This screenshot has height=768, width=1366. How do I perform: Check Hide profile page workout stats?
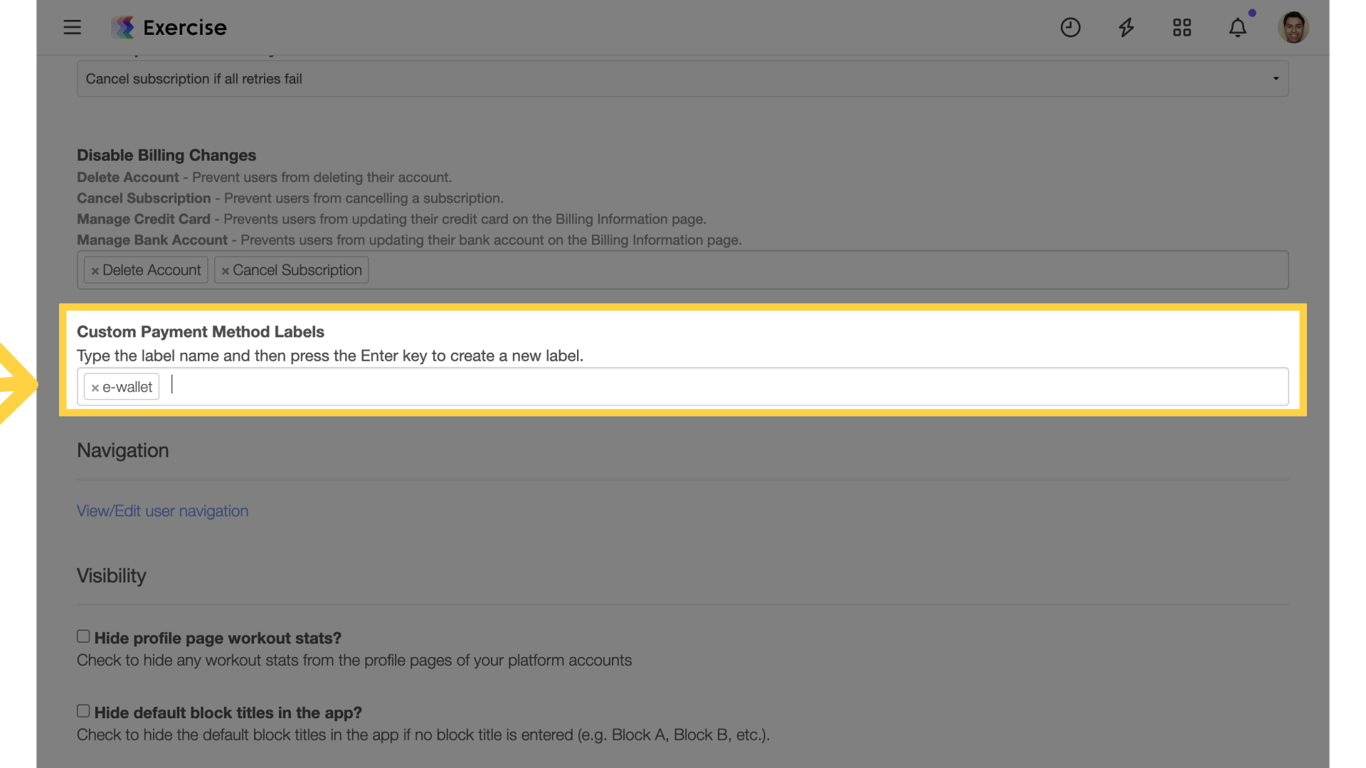tap(83, 636)
